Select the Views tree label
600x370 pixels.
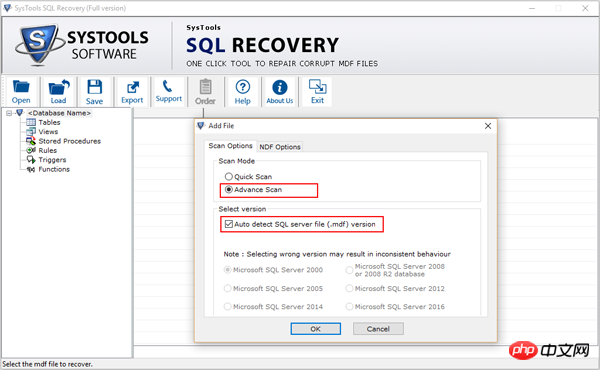48,132
